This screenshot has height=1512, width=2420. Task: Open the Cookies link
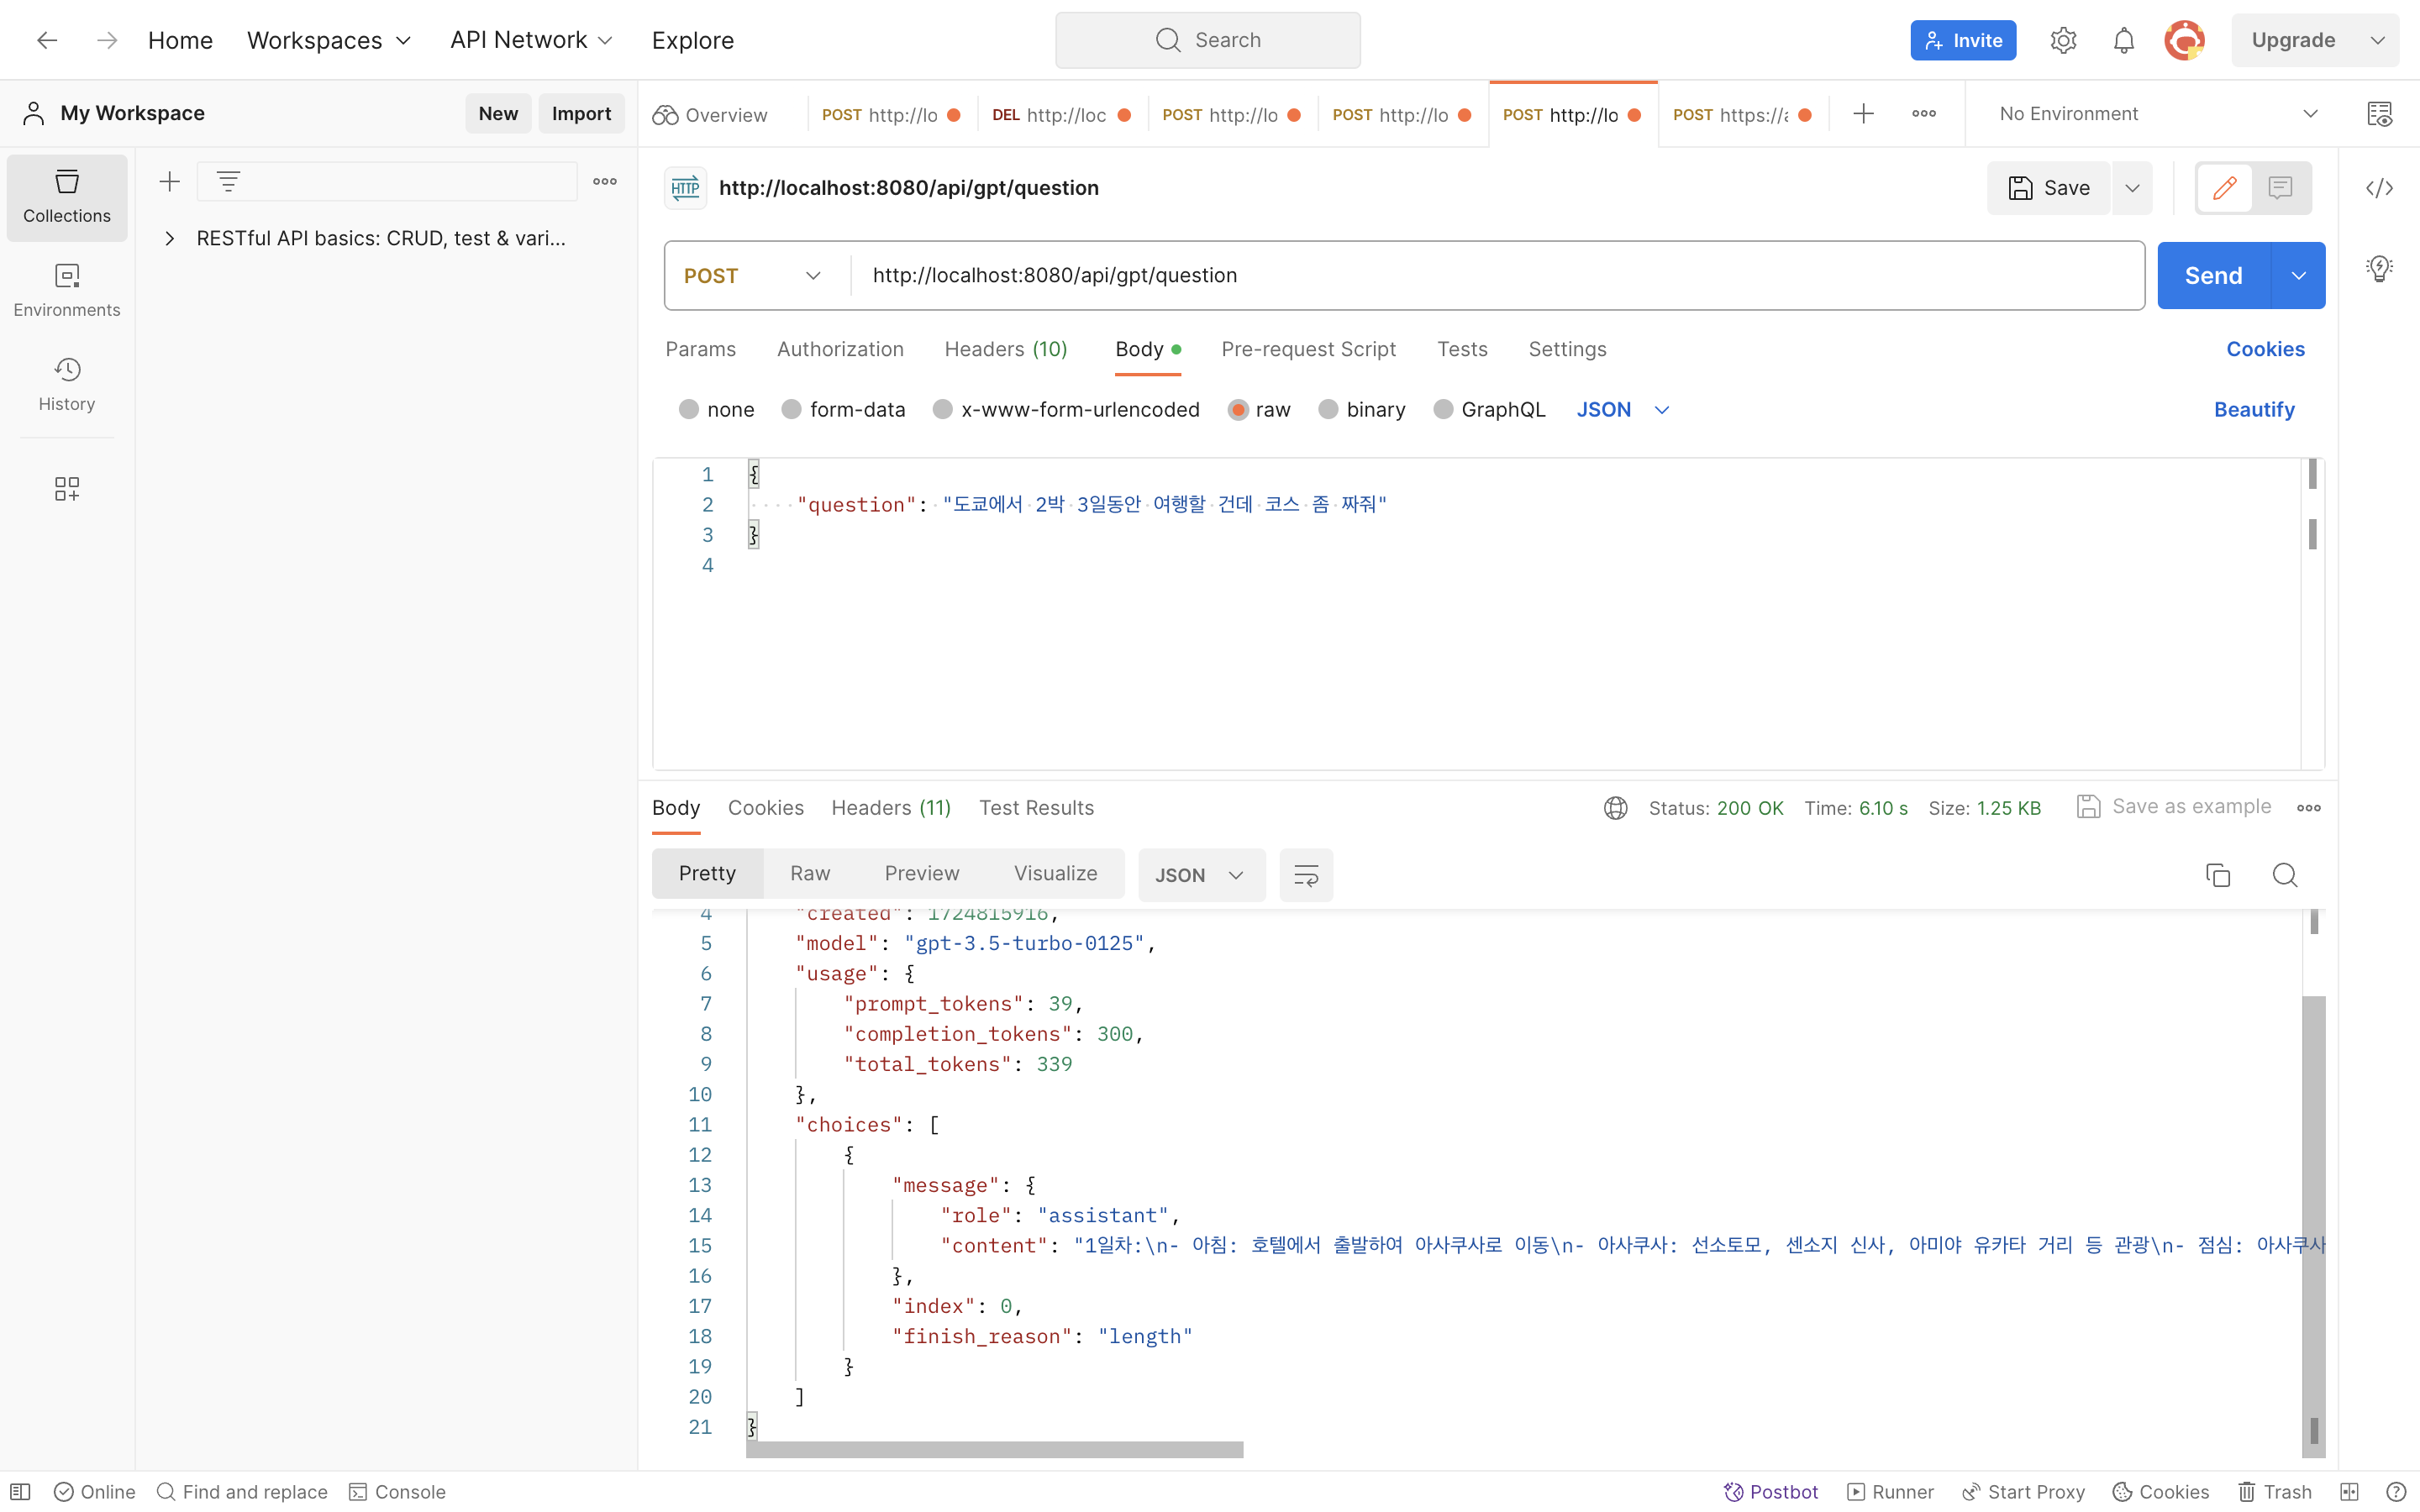2265,349
